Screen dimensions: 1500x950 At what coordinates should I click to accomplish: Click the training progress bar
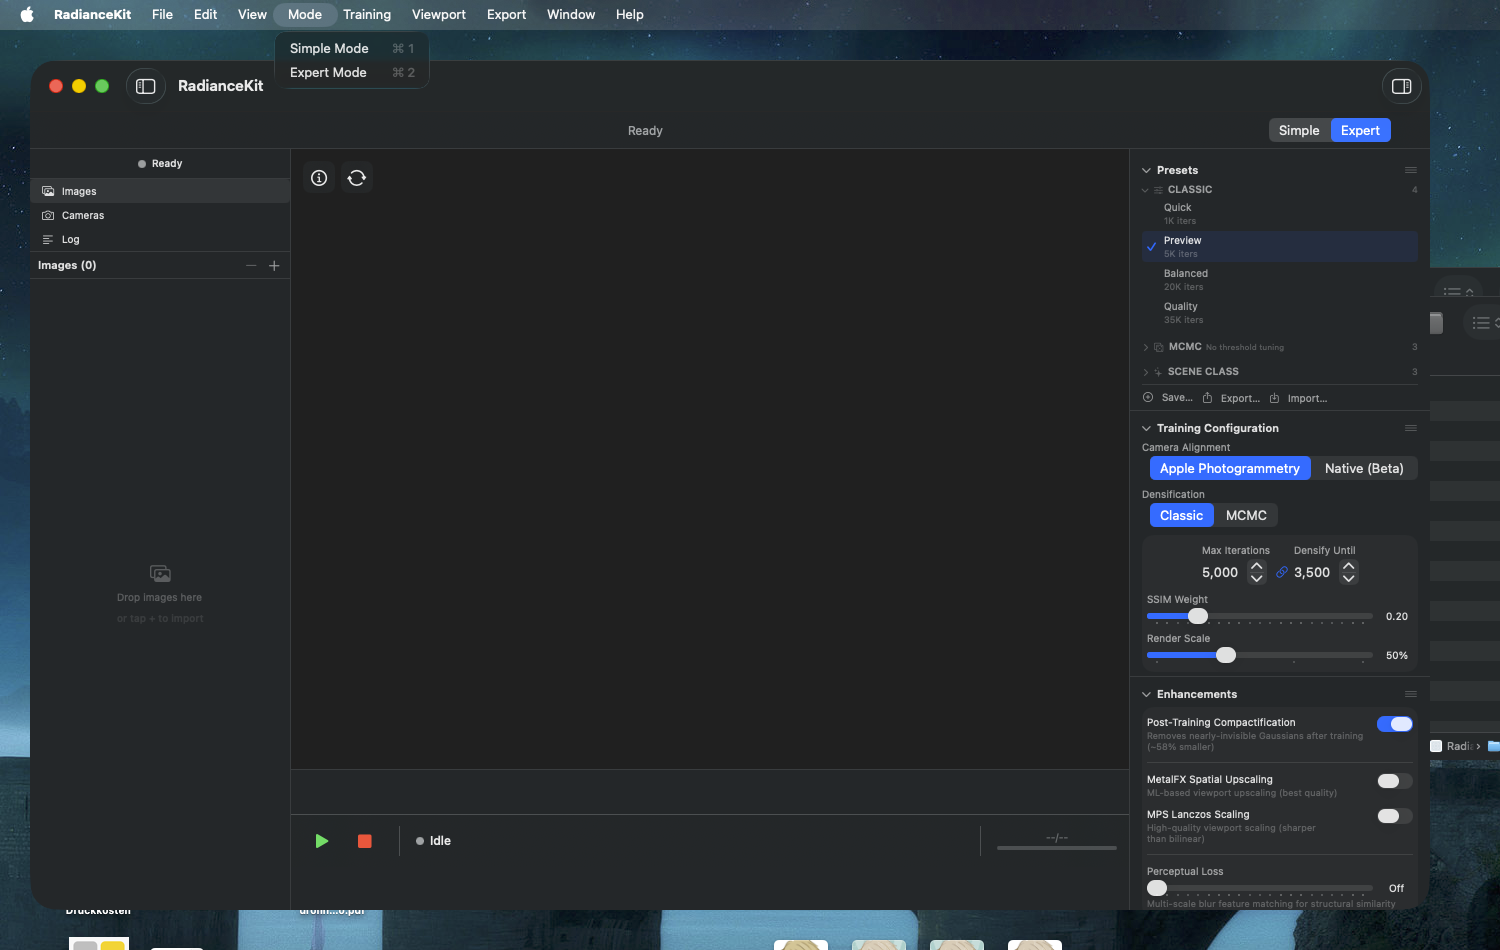[x=1057, y=848]
